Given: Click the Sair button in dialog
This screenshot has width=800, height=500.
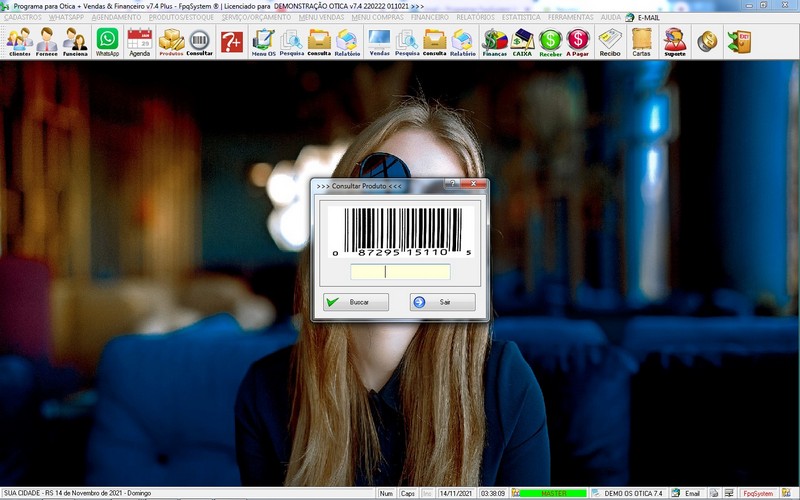Looking at the screenshot, I should click(x=443, y=302).
